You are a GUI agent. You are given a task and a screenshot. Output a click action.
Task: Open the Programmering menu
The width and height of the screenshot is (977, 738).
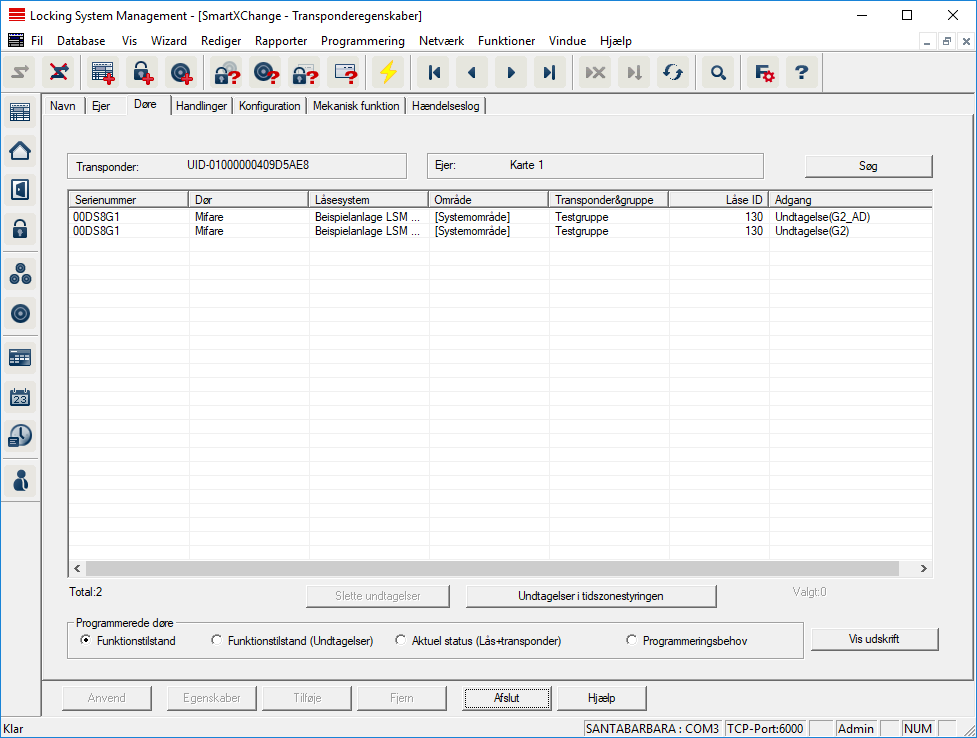coord(362,41)
